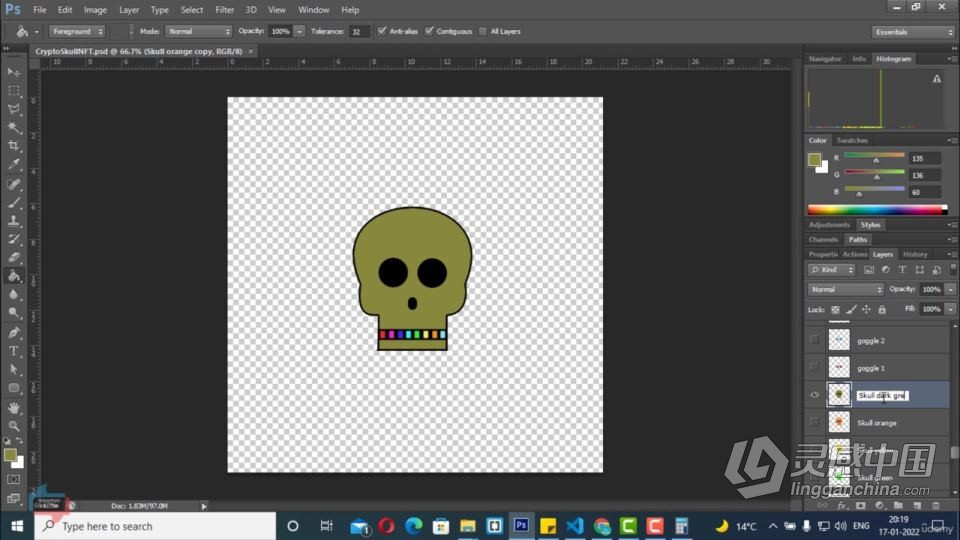Viewport: 960px width, 540px height.
Task: Open the Essentials workspace dropdown
Action: (913, 32)
